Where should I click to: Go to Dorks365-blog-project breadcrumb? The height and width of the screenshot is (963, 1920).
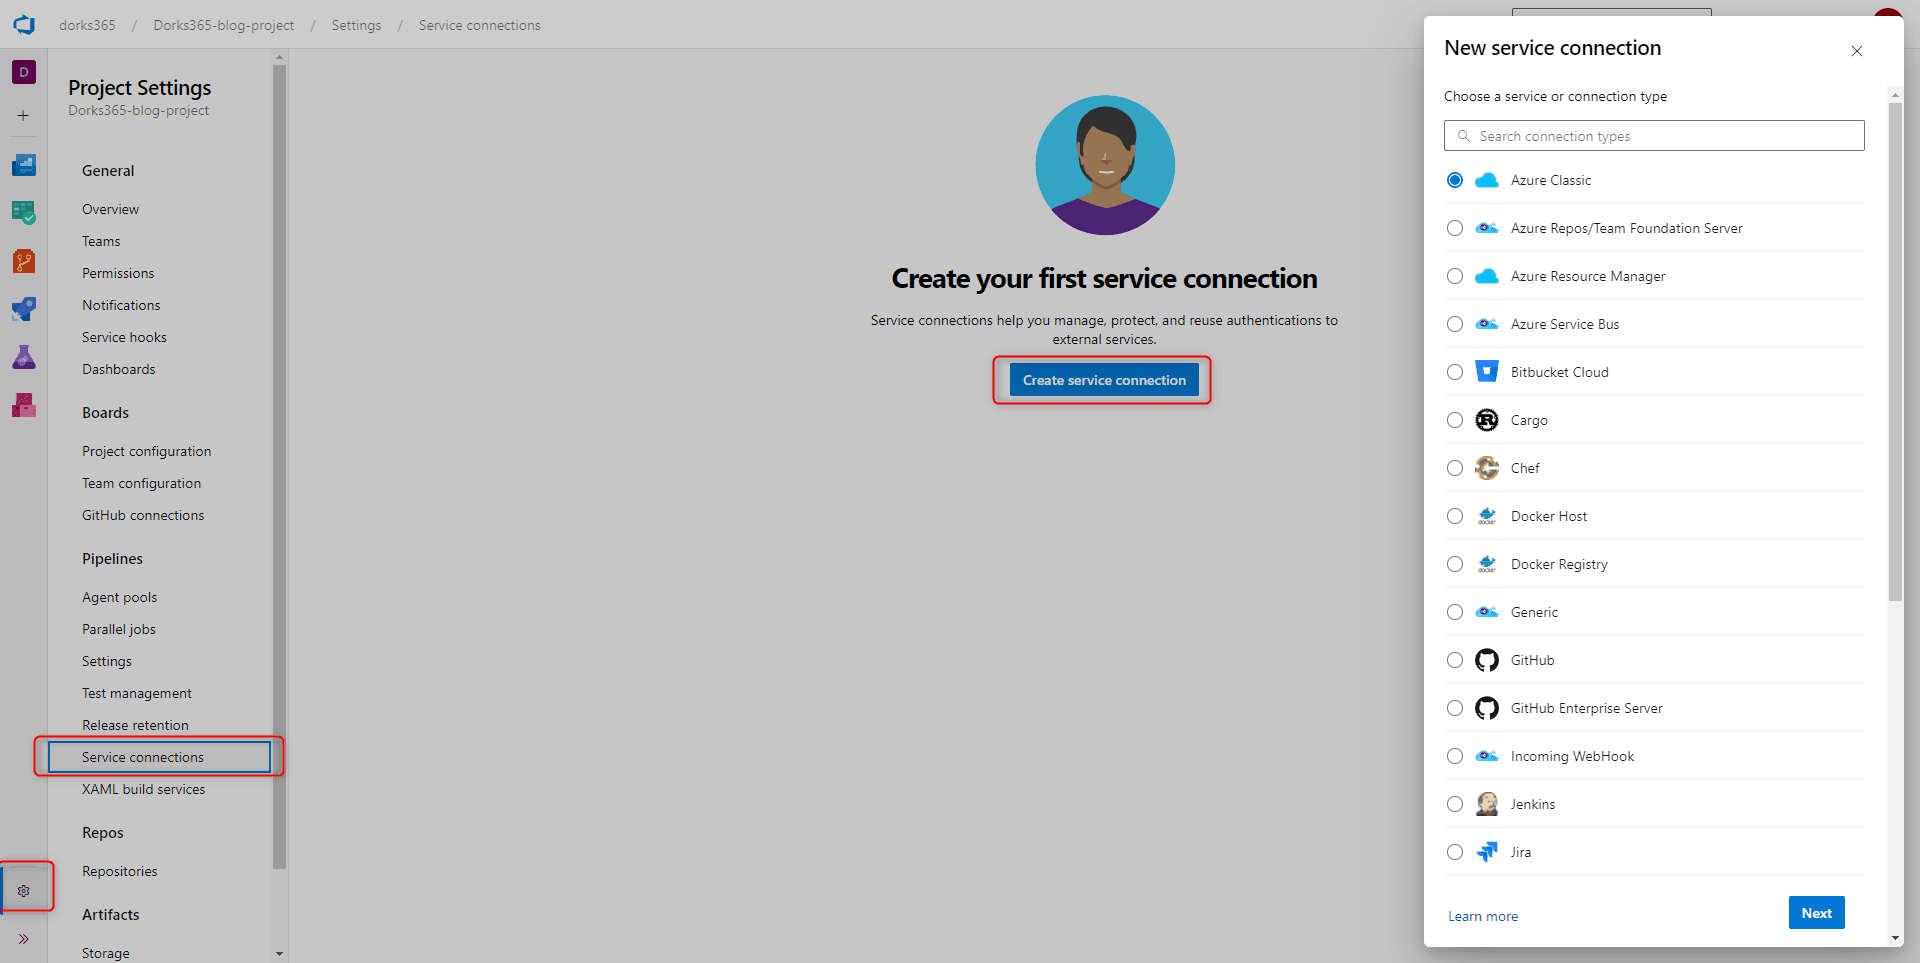[x=224, y=25]
